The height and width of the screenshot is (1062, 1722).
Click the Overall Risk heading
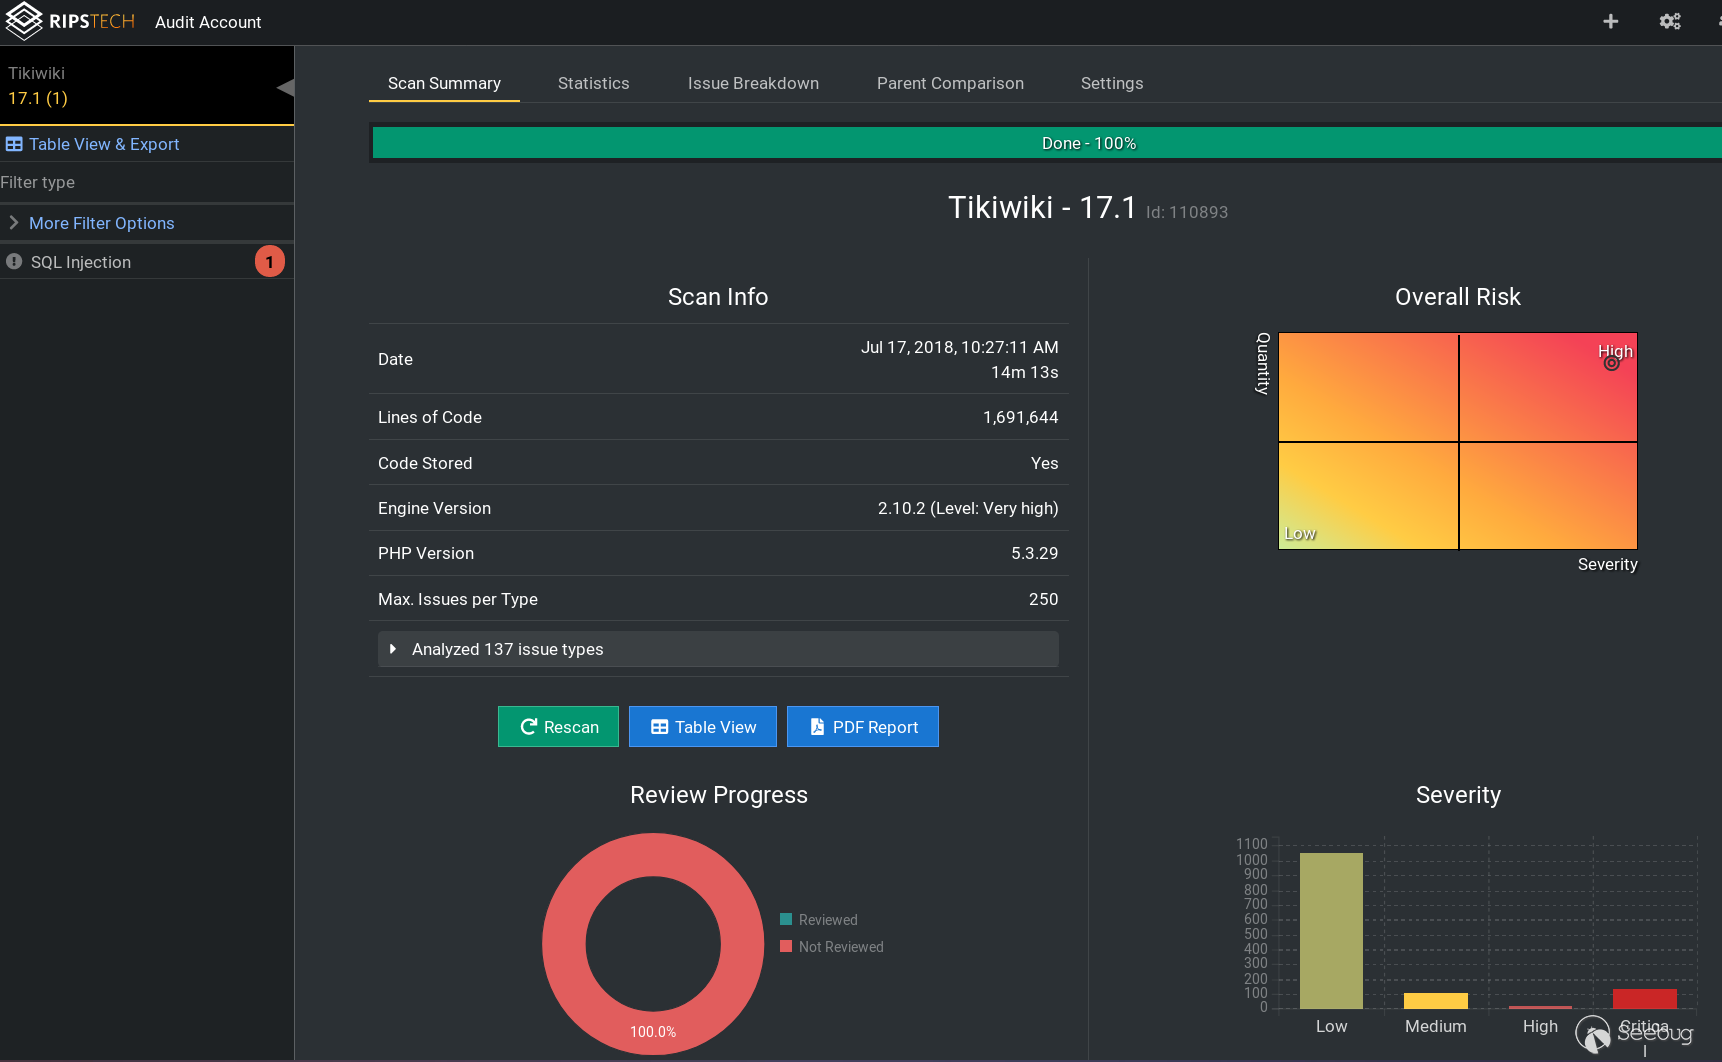[x=1457, y=297]
